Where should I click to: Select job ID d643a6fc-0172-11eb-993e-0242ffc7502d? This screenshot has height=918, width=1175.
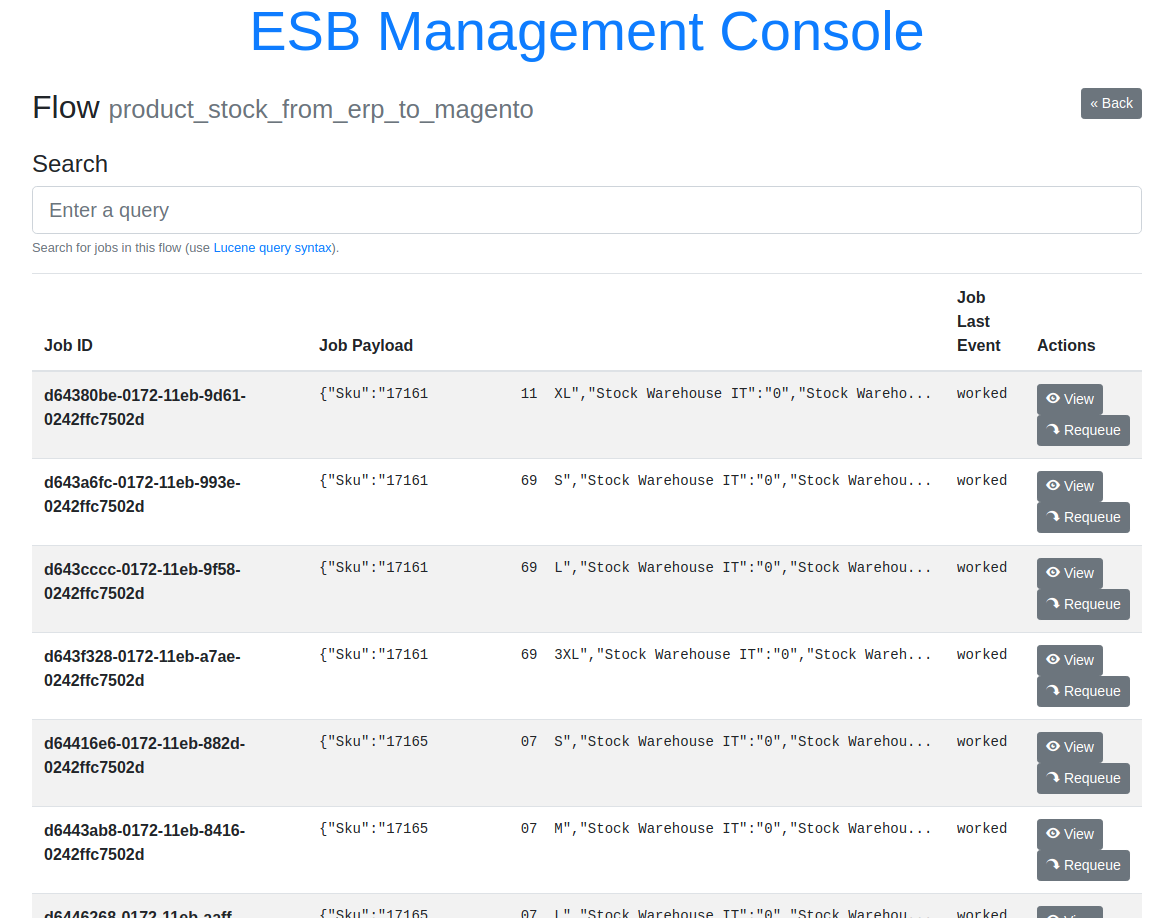[142, 495]
